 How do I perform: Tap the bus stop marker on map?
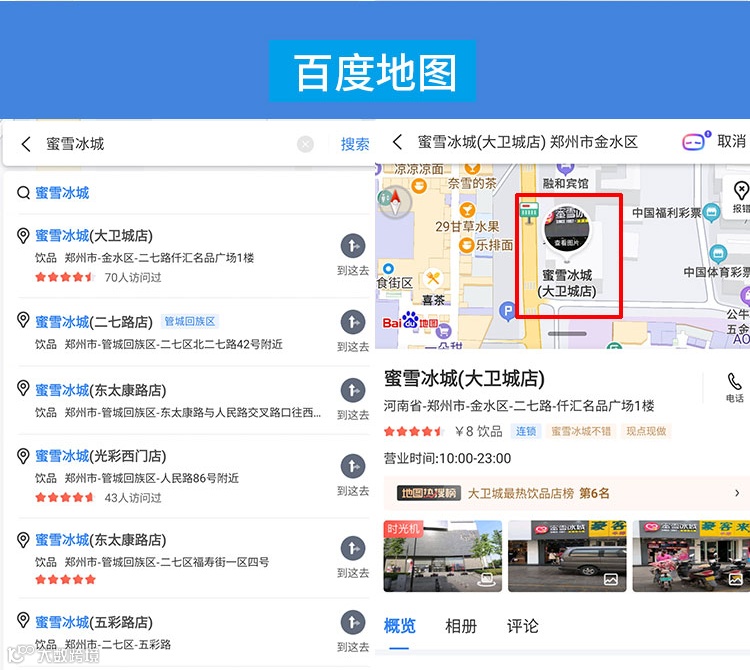[x=529, y=212]
